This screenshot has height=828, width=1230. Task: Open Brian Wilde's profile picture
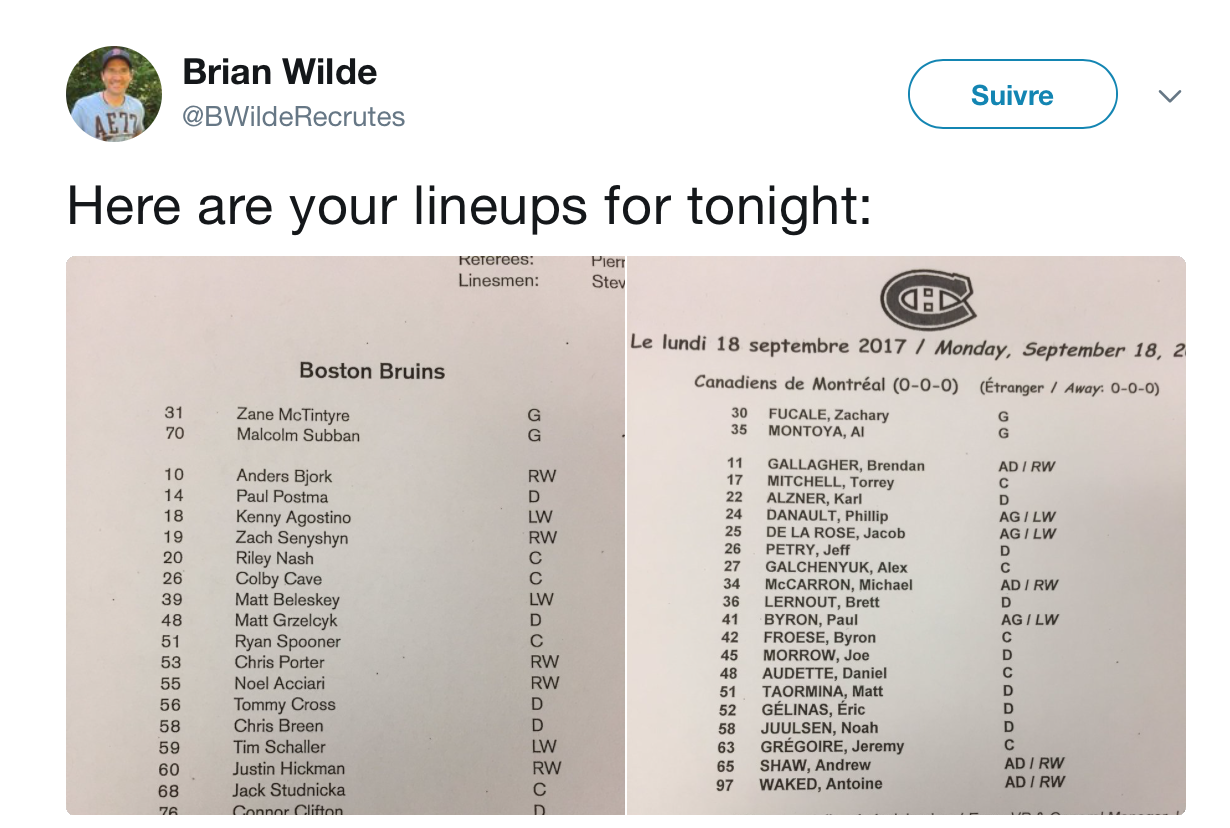pyautogui.click(x=114, y=94)
